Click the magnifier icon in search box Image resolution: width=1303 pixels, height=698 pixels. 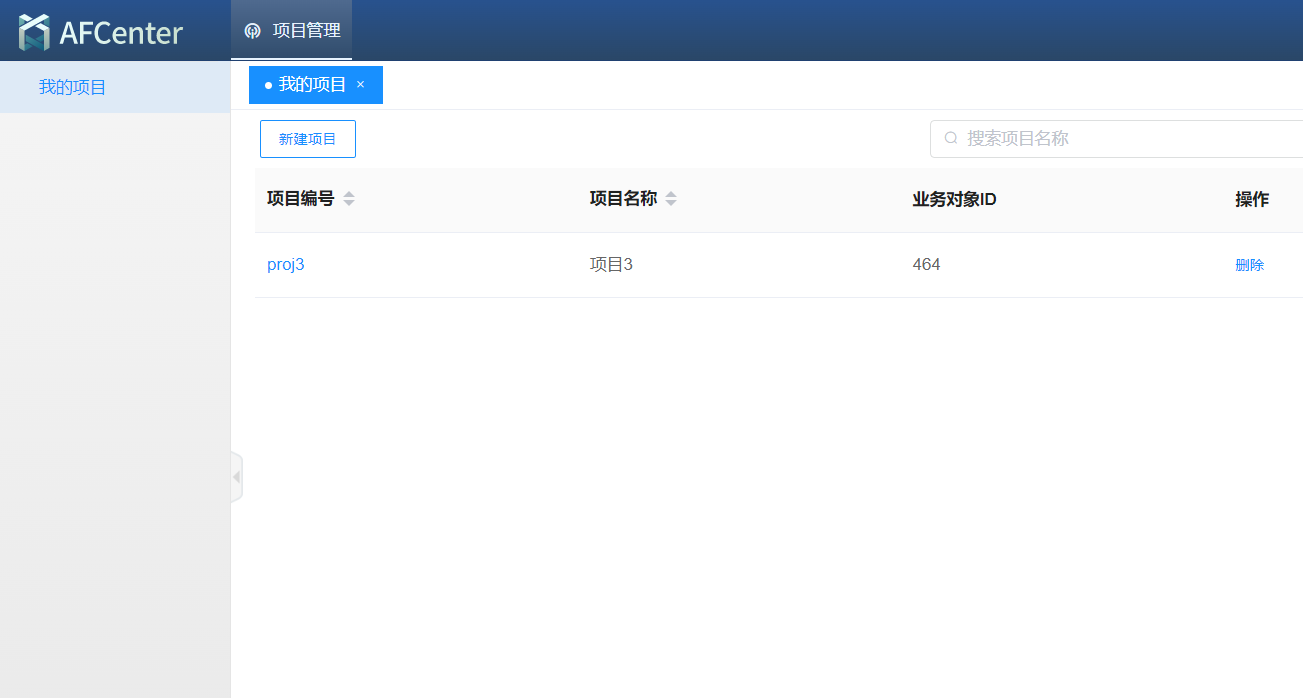(x=951, y=138)
